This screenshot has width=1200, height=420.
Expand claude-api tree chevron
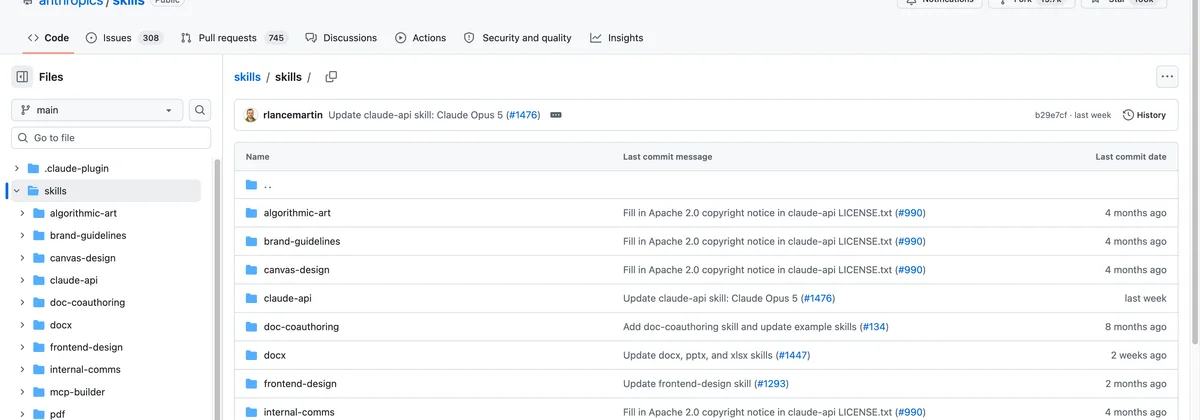tap(22, 281)
